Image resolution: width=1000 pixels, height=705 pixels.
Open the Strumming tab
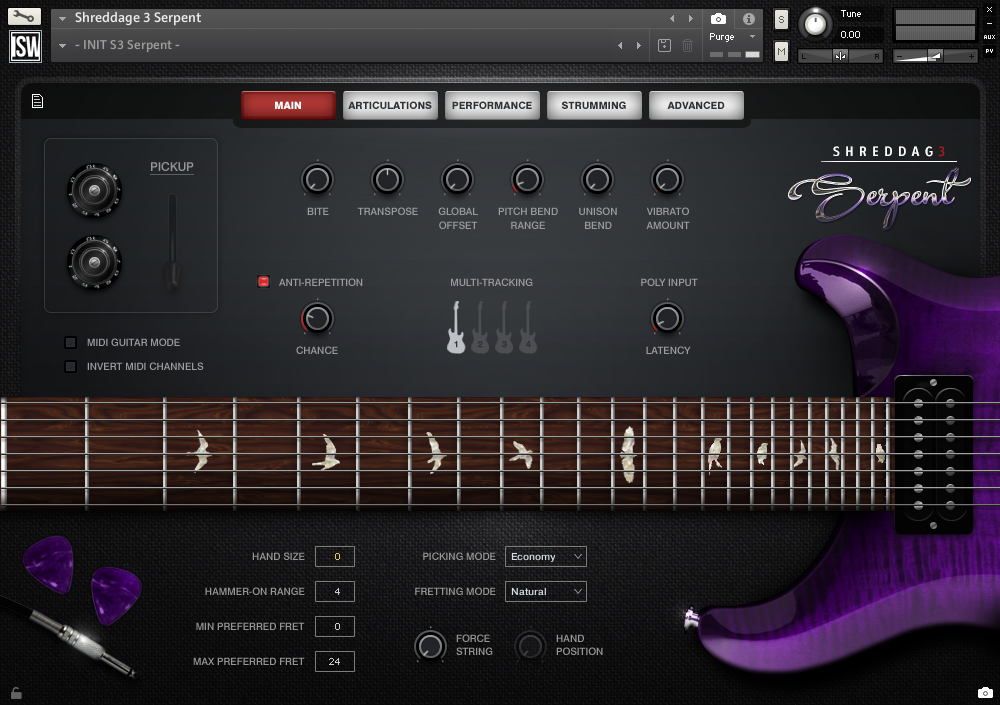[594, 104]
